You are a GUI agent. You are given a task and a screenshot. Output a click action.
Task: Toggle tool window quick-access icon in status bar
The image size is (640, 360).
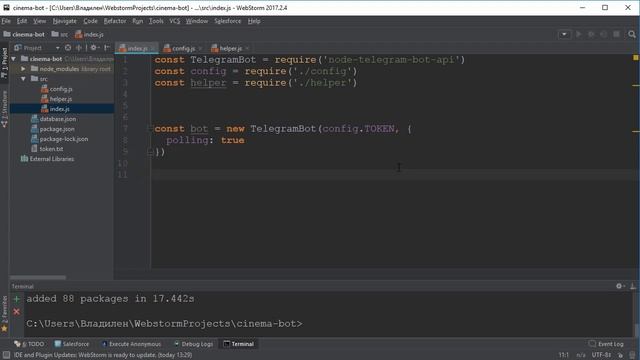pos(6,355)
